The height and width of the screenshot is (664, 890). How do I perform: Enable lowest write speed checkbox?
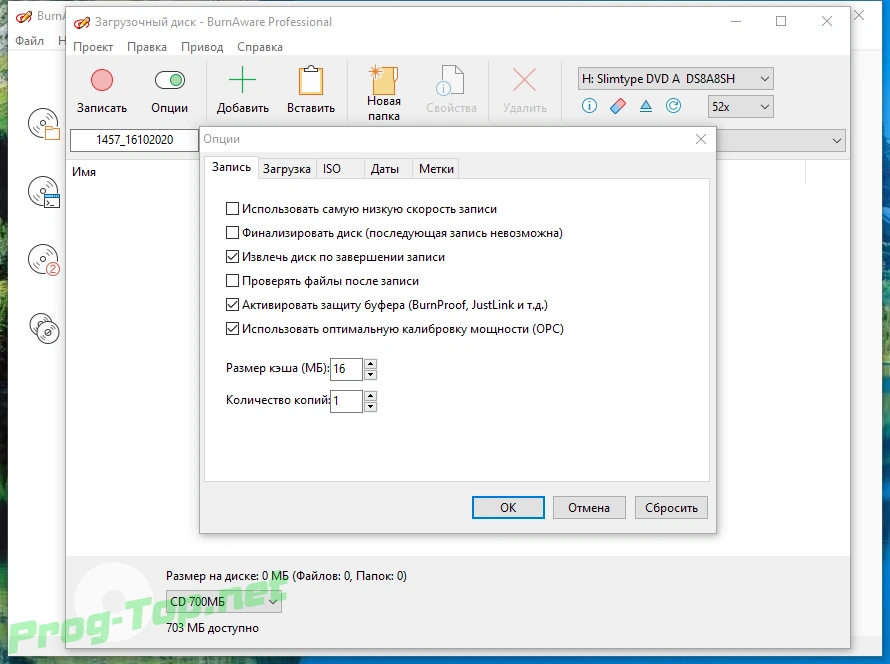click(x=232, y=209)
